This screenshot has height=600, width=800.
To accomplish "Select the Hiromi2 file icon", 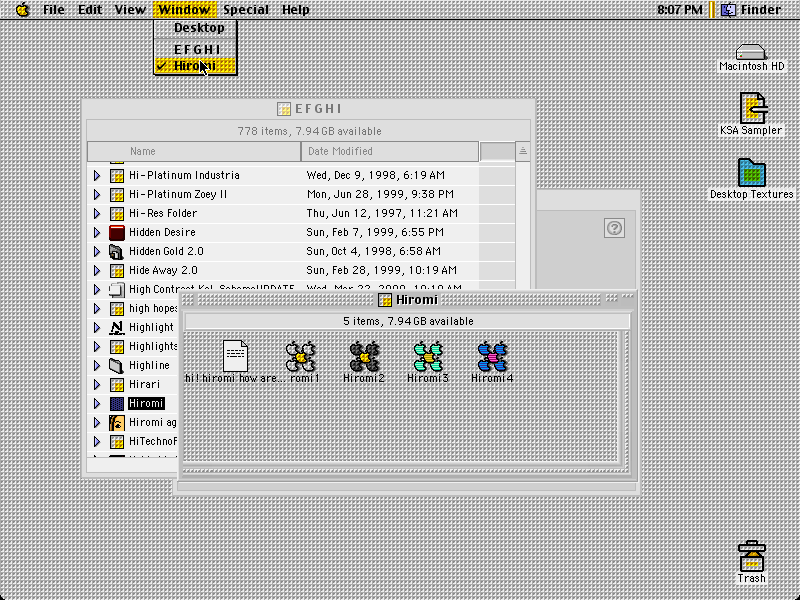I will tap(364, 356).
